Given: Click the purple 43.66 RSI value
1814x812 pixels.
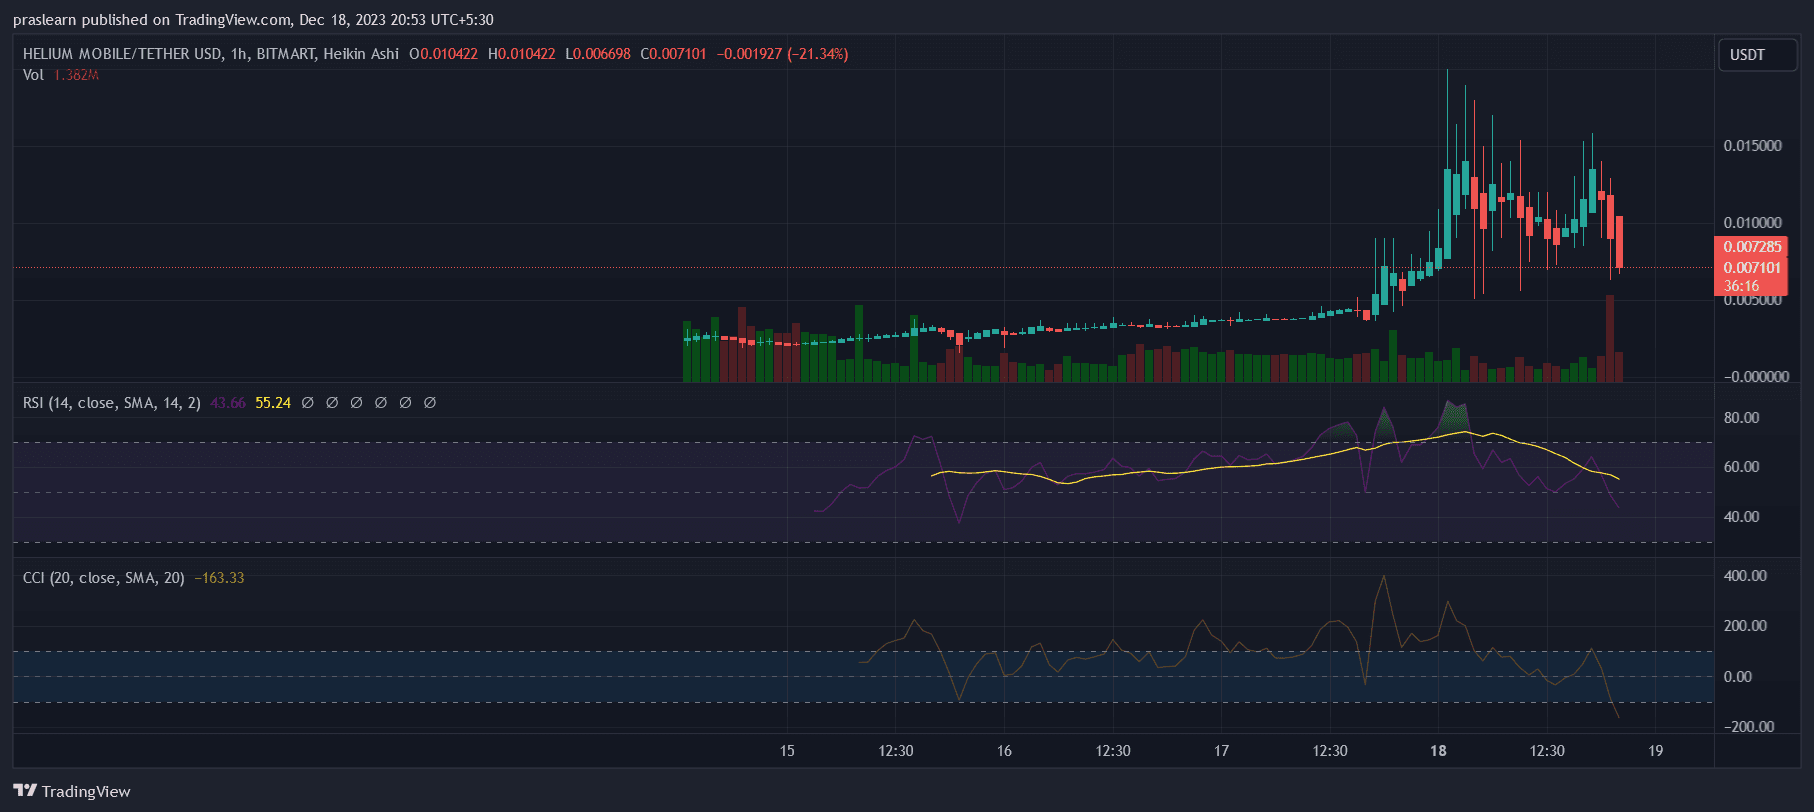Looking at the screenshot, I should tap(228, 403).
